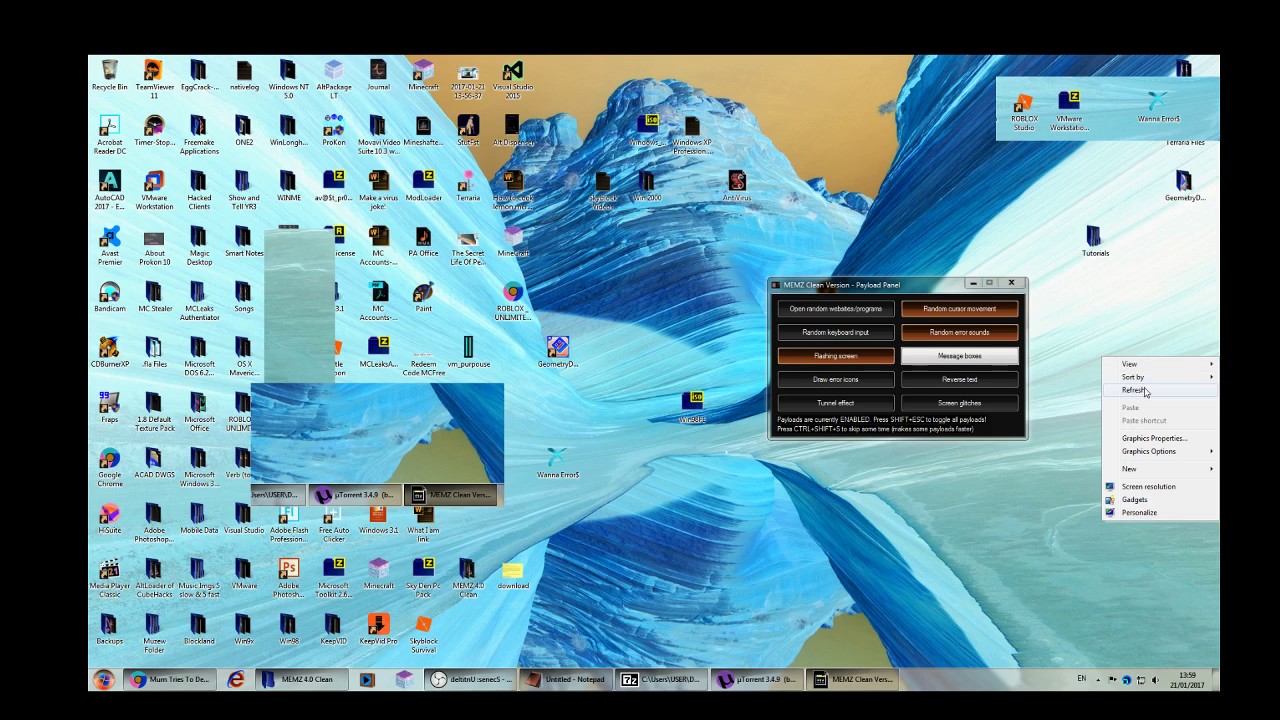Choose Personalize in the context menu
1280x720 pixels.
tap(1160, 513)
